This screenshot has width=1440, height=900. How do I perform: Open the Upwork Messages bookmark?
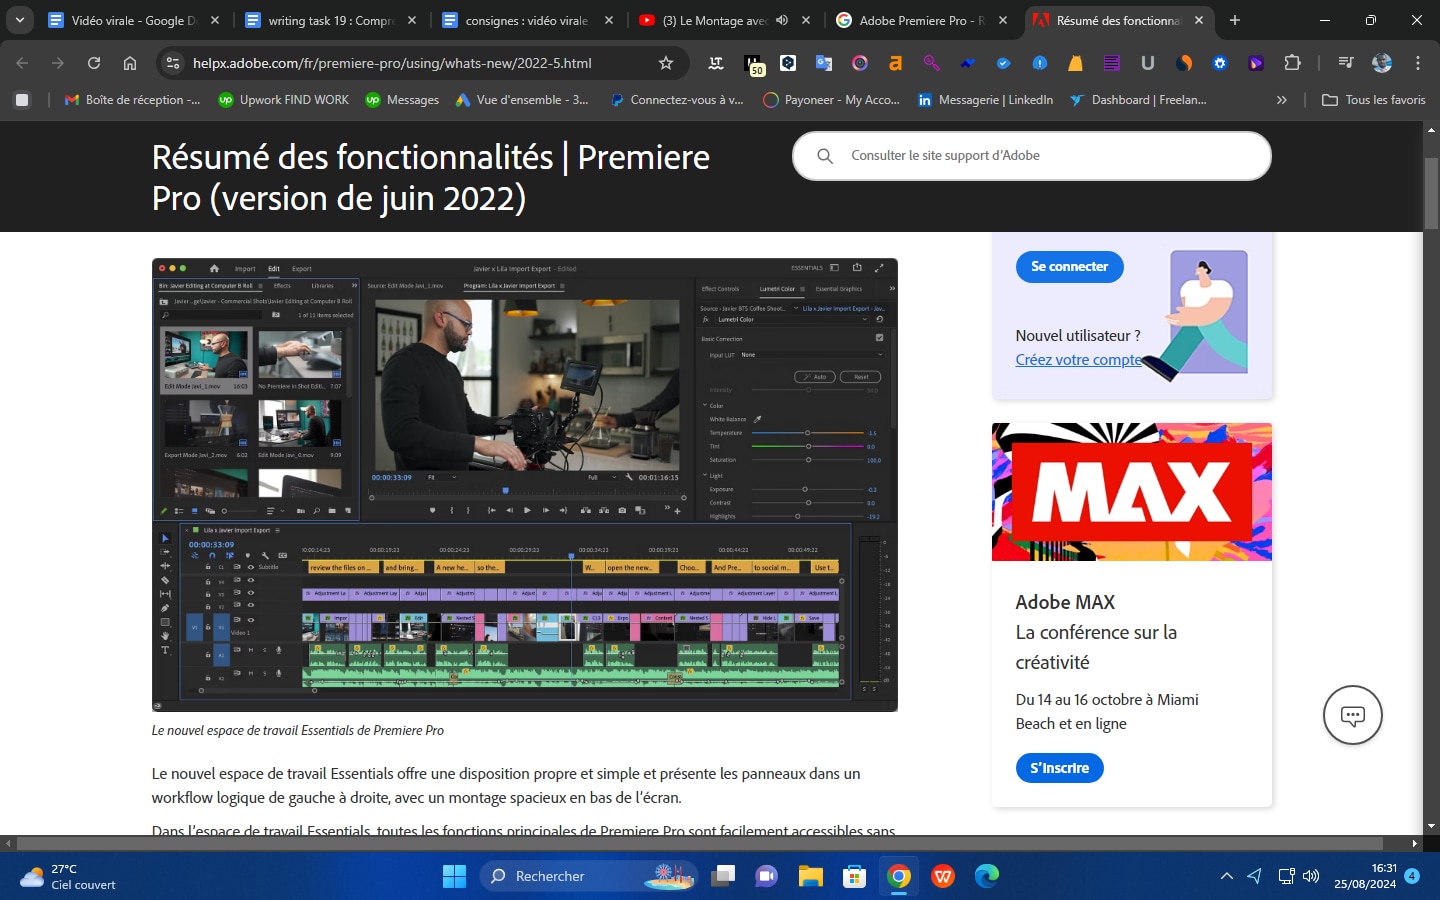(x=402, y=100)
